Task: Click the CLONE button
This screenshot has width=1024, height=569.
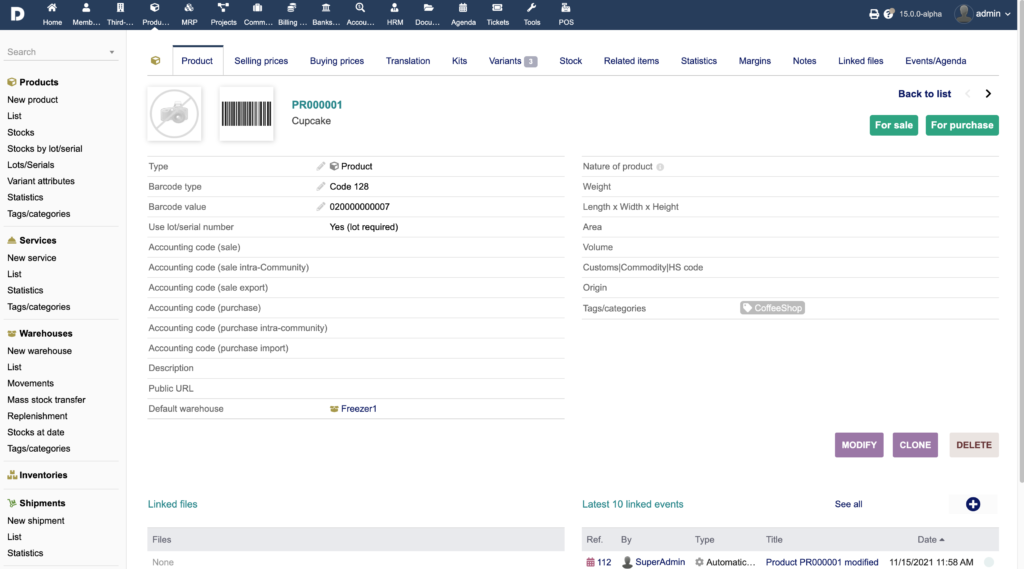Action: [915, 445]
